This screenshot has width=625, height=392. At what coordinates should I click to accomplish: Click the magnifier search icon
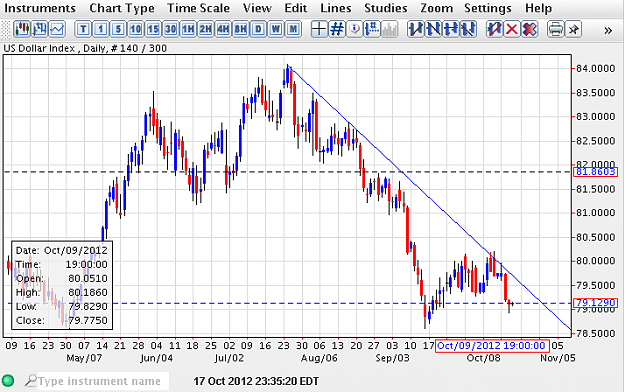click(x=31, y=380)
